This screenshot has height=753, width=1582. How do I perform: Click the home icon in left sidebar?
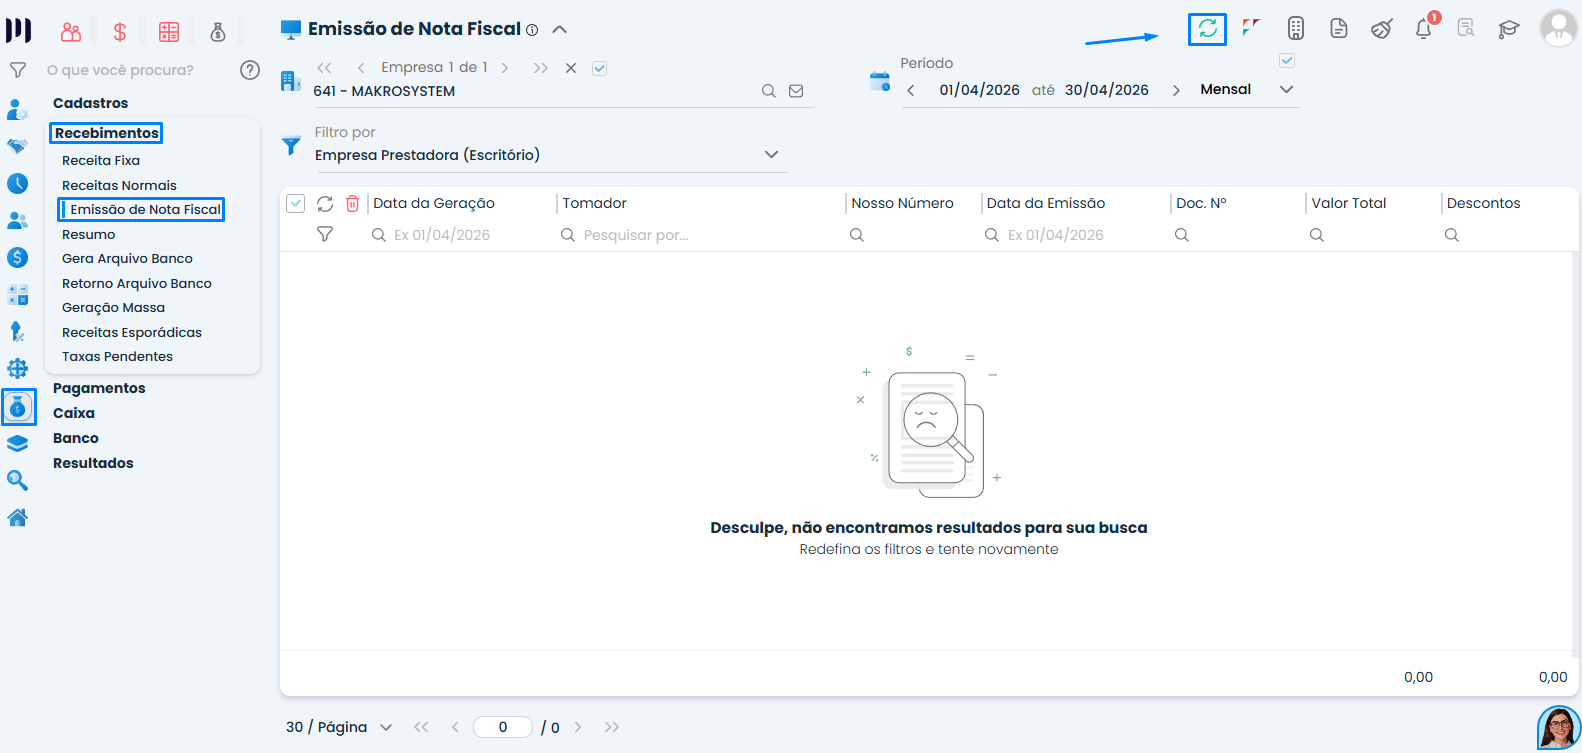coord(17,517)
